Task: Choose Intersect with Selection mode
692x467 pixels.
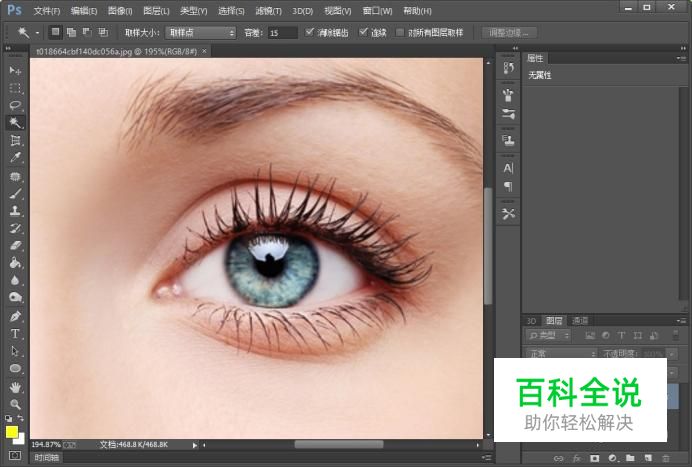Action: pyautogui.click(x=103, y=32)
